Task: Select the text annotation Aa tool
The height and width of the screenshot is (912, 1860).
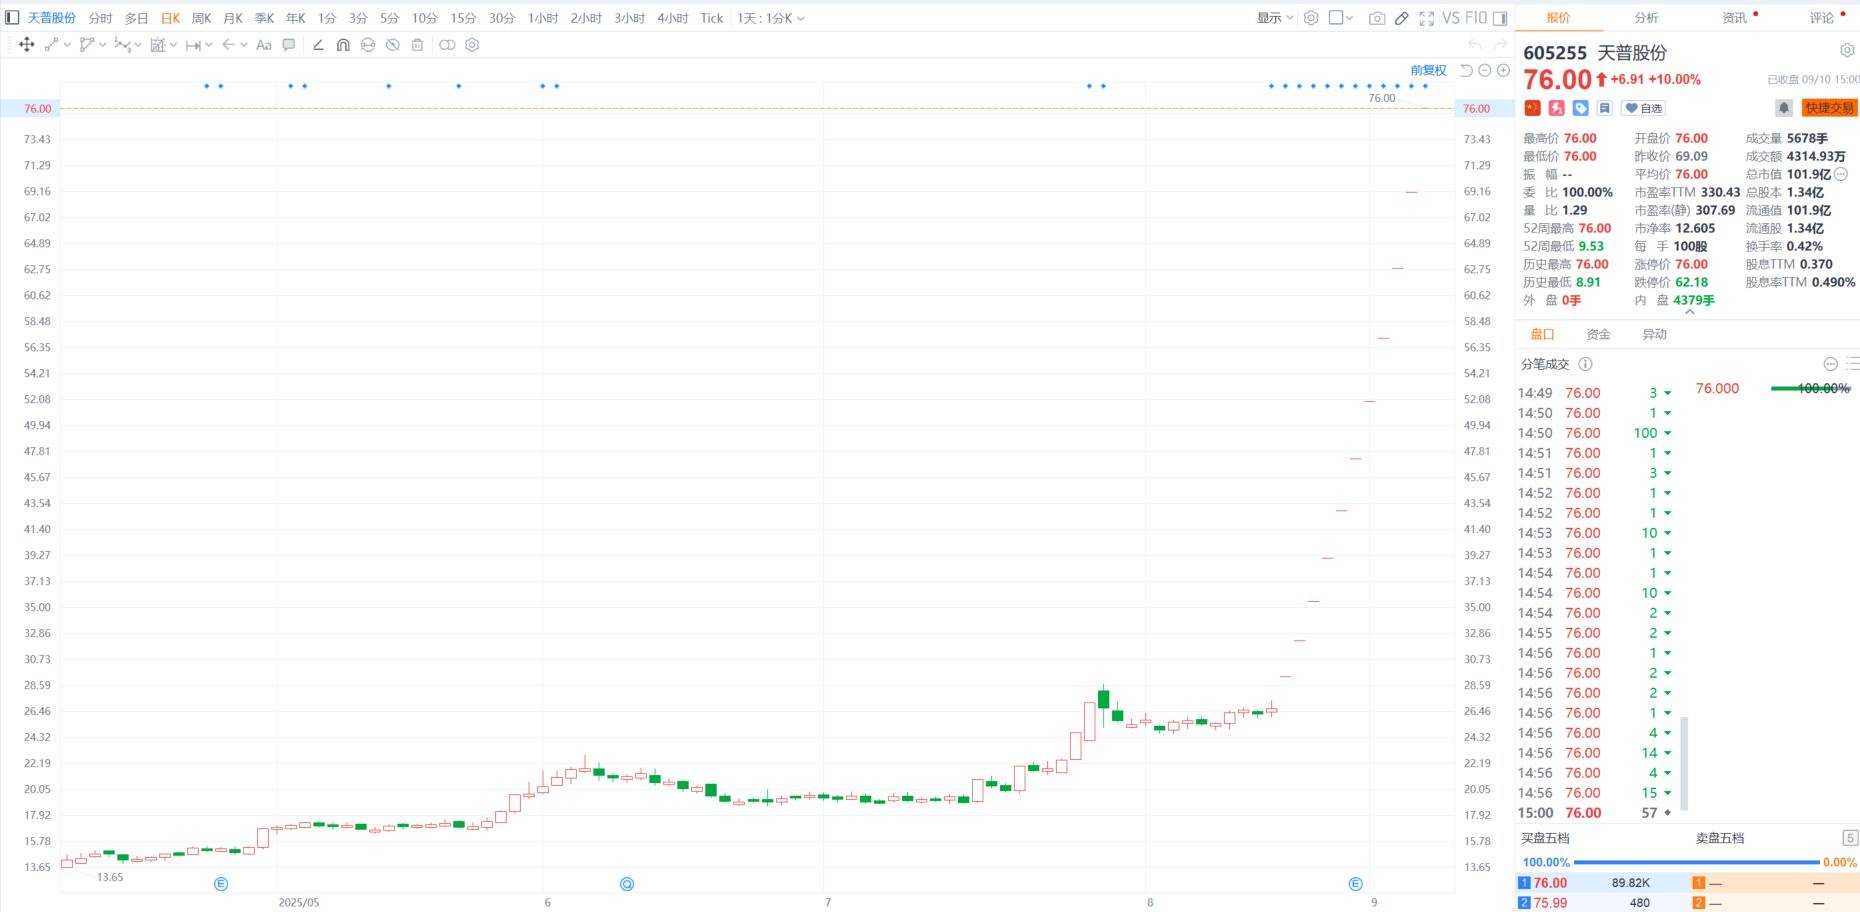Action: click(x=264, y=45)
